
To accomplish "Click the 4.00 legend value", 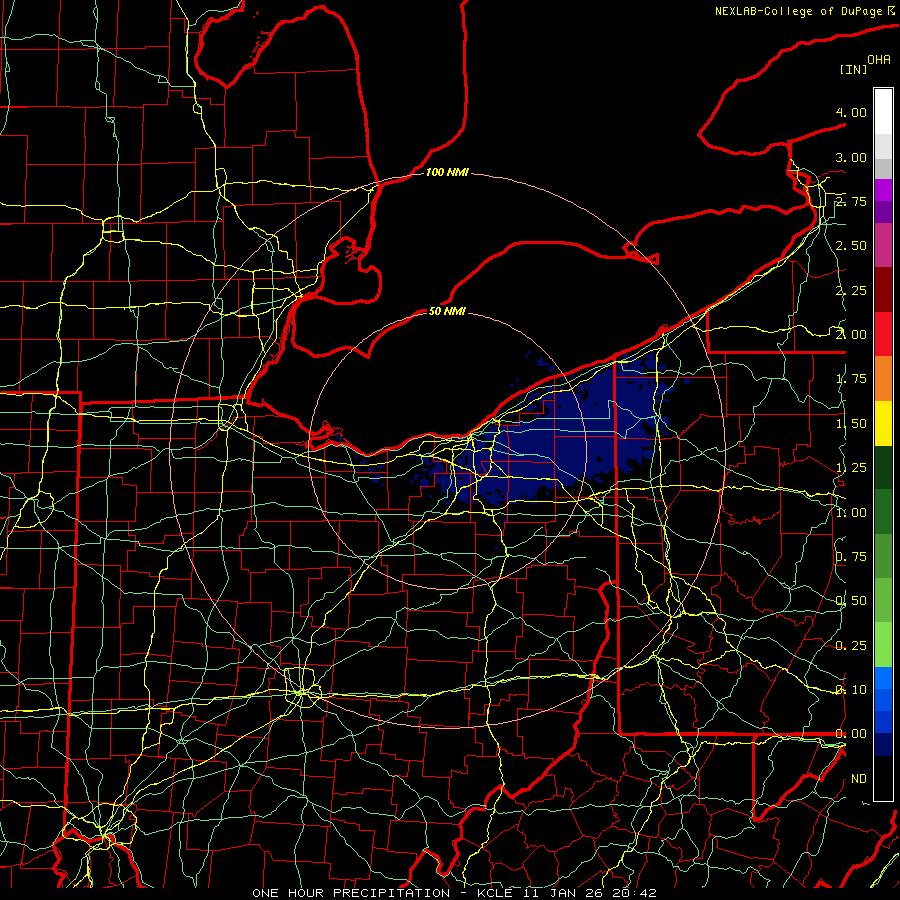I will 851,112.
